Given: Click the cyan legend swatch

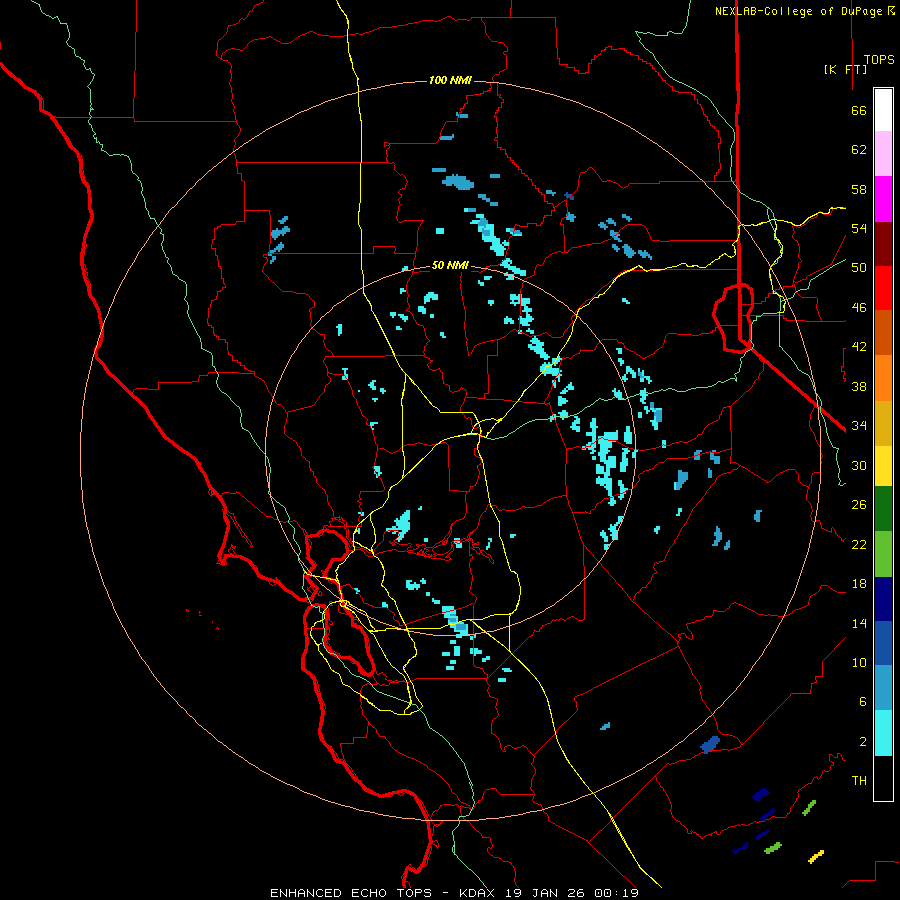Looking at the screenshot, I should coord(883,733).
